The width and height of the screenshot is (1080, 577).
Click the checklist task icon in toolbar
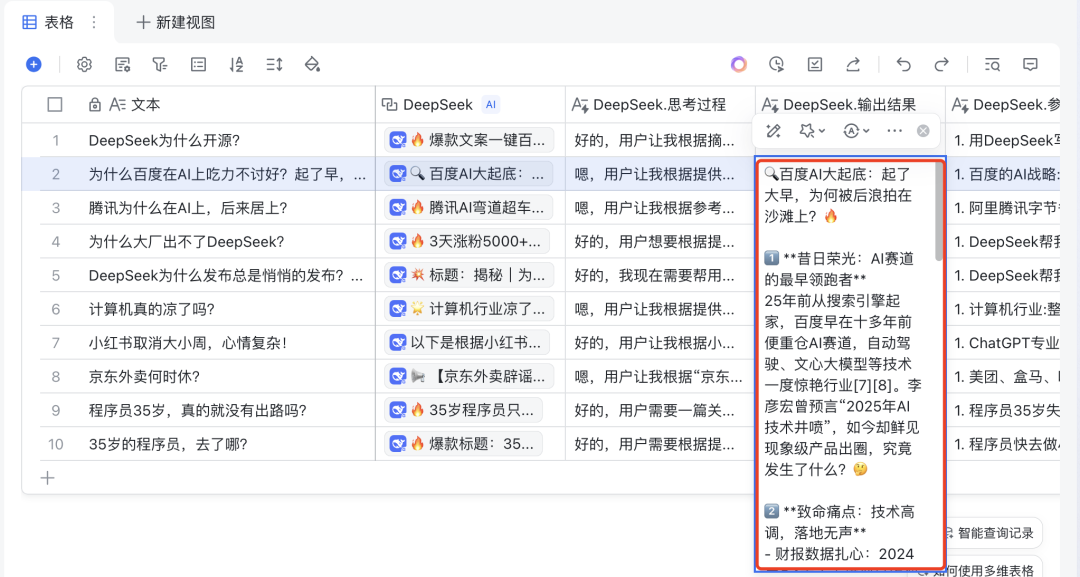click(815, 65)
